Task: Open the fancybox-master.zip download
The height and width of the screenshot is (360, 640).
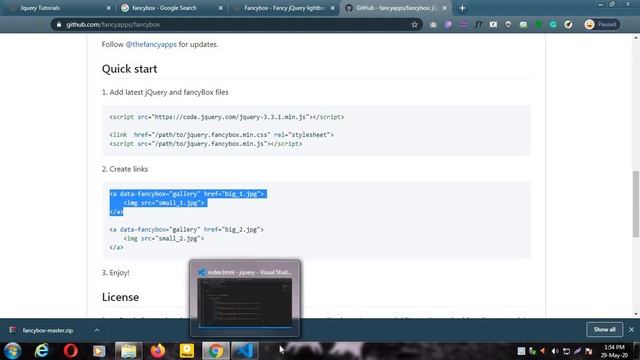Action: click(x=48, y=331)
